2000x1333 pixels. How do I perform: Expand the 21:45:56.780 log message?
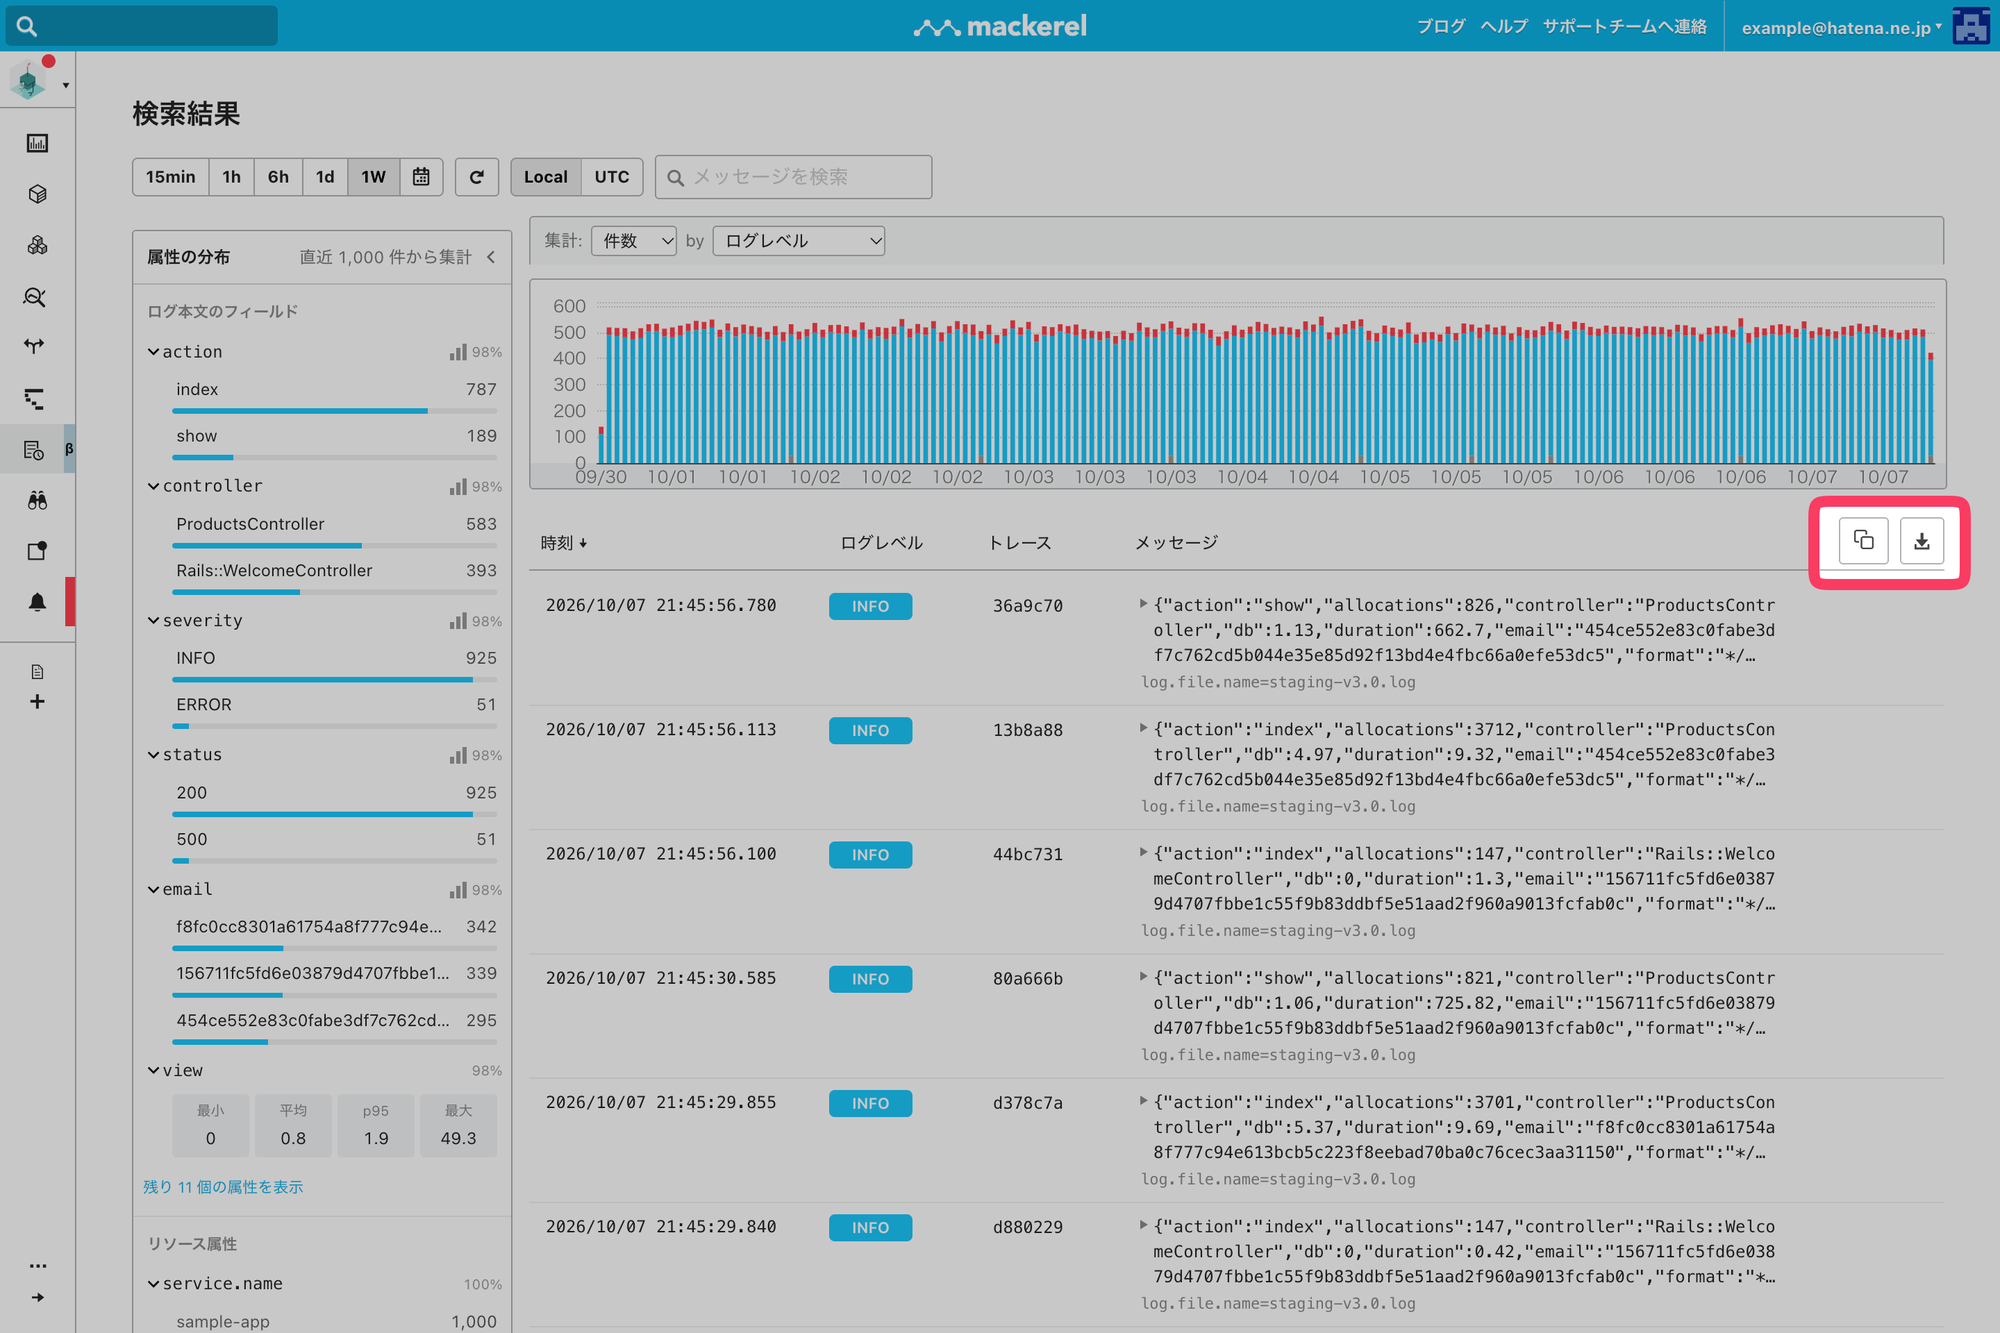tap(1143, 604)
